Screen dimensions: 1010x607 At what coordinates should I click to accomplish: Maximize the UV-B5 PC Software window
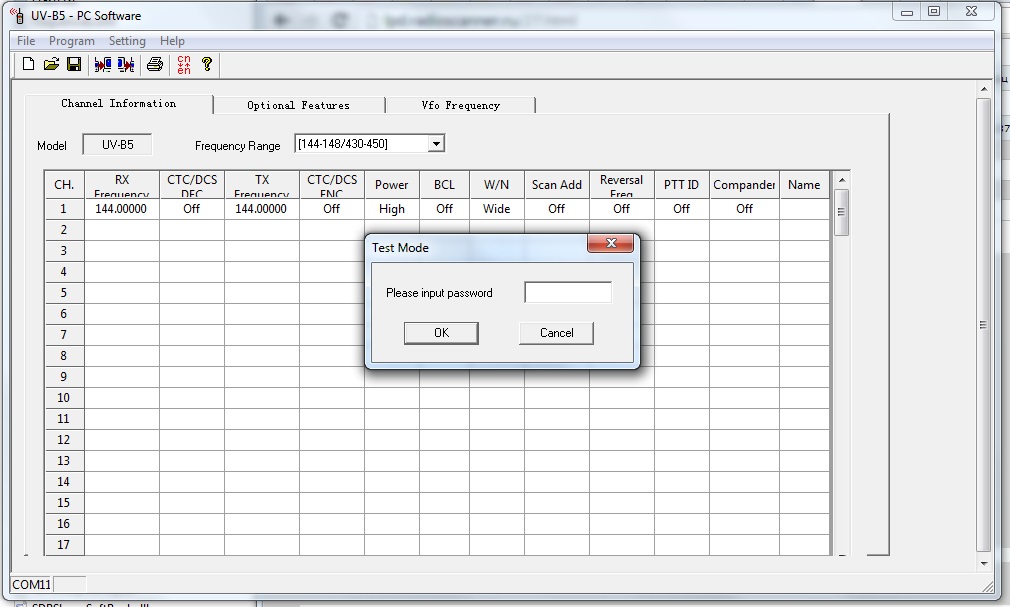point(934,12)
